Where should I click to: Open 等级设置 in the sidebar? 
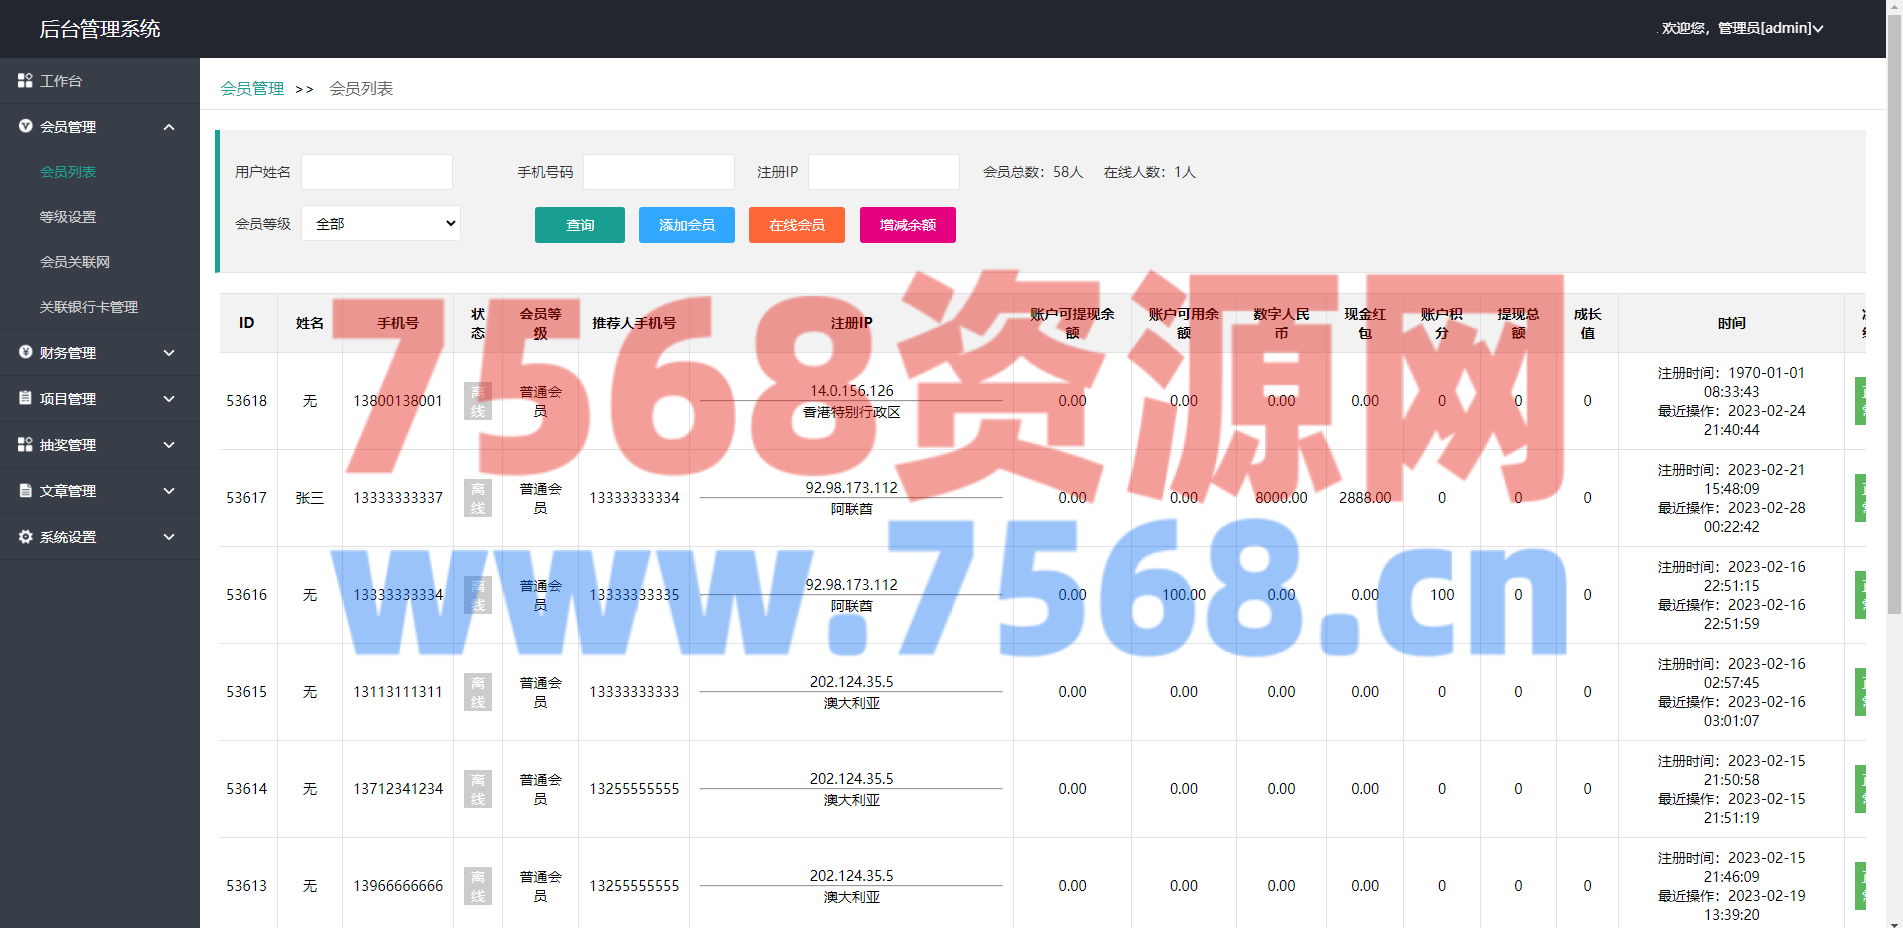click(x=68, y=217)
